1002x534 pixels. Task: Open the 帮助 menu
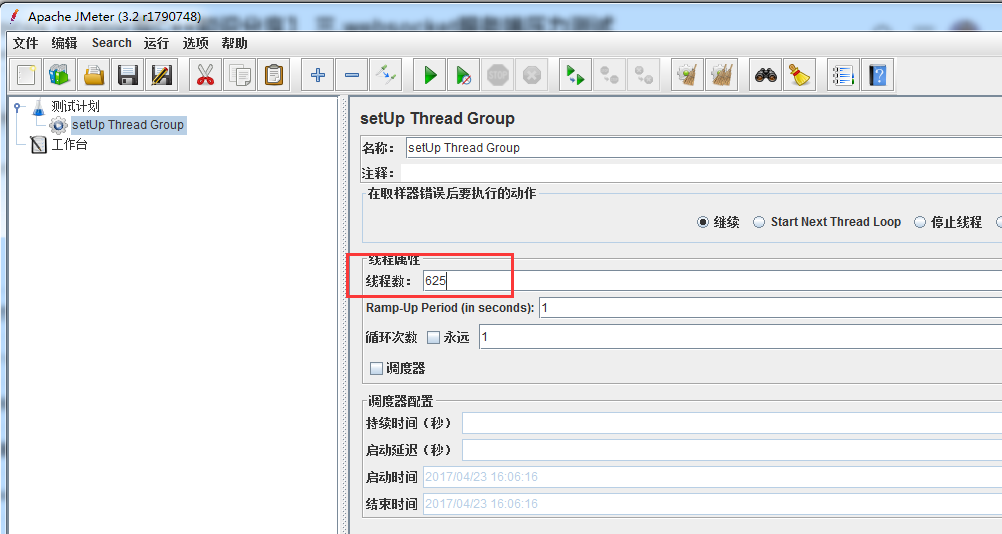(x=235, y=43)
